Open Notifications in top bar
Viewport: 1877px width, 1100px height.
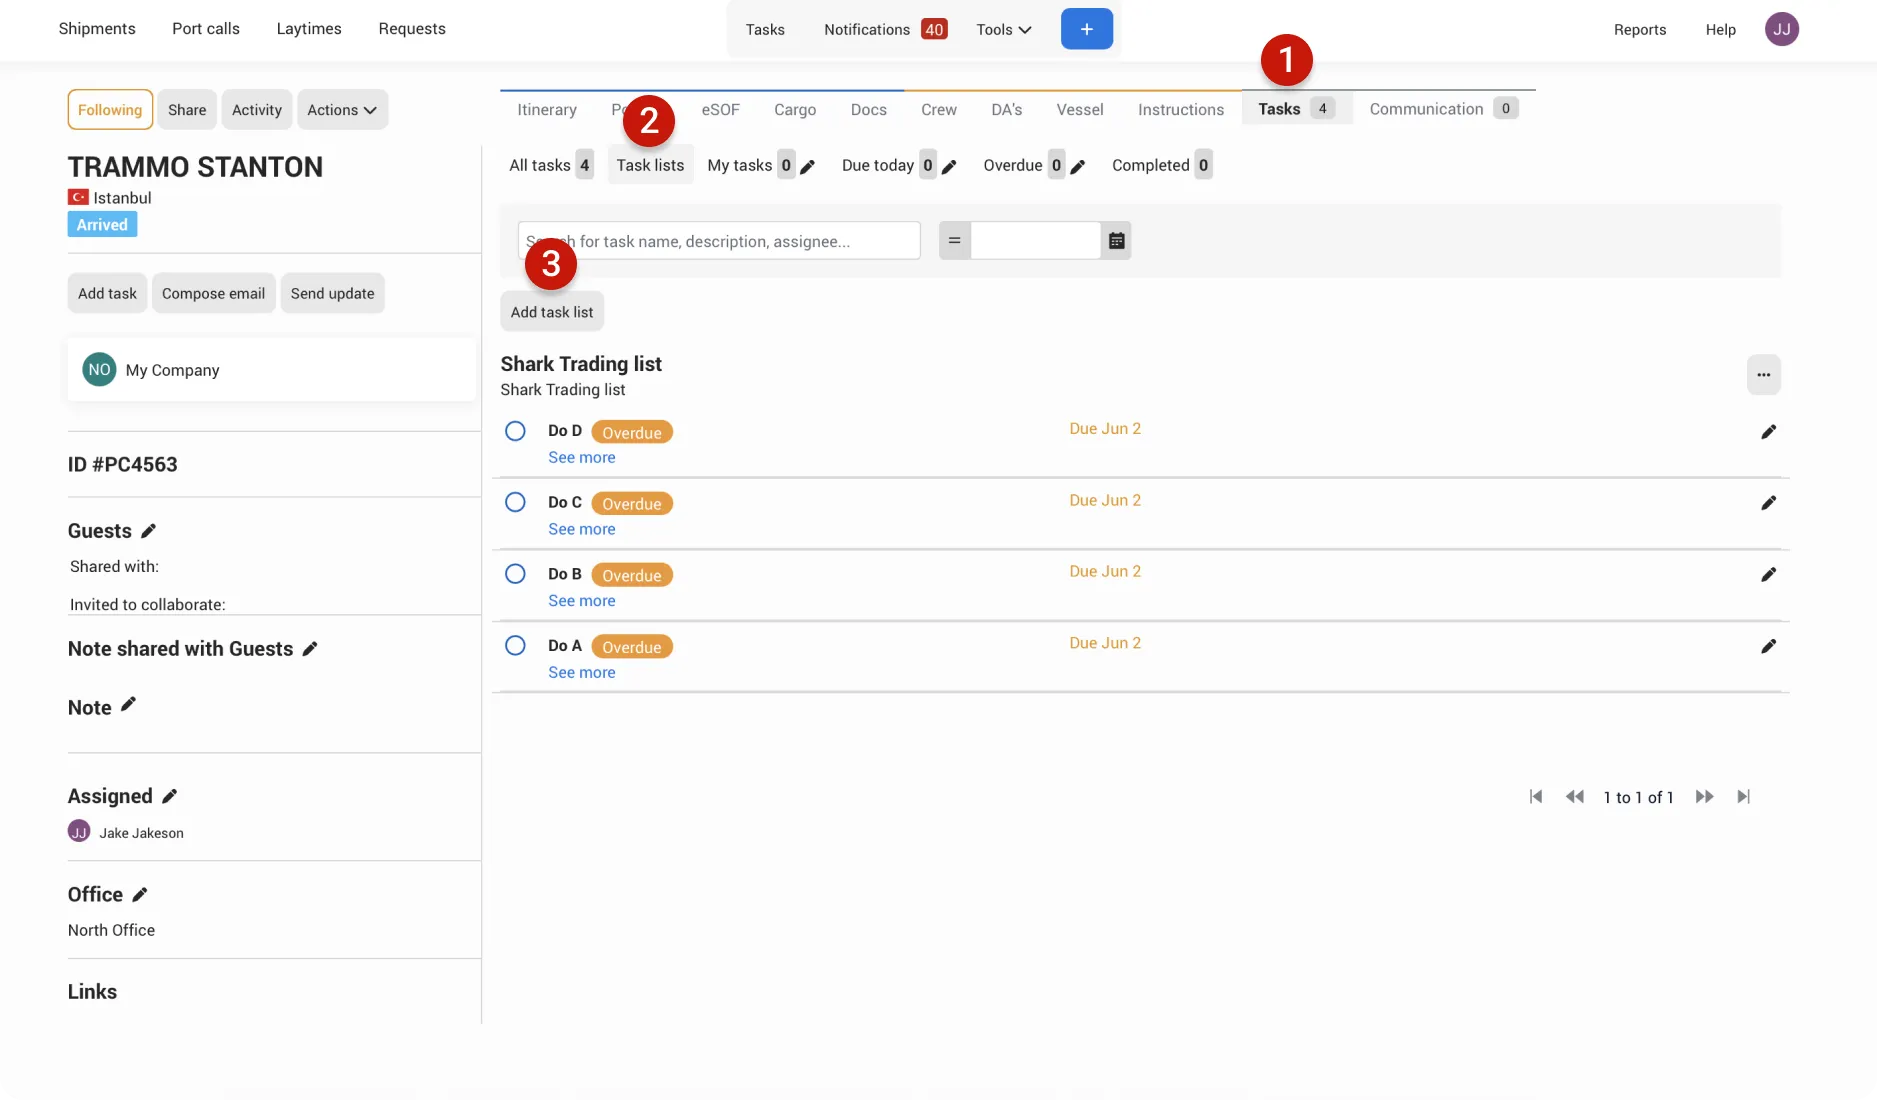click(x=884, y=30)
